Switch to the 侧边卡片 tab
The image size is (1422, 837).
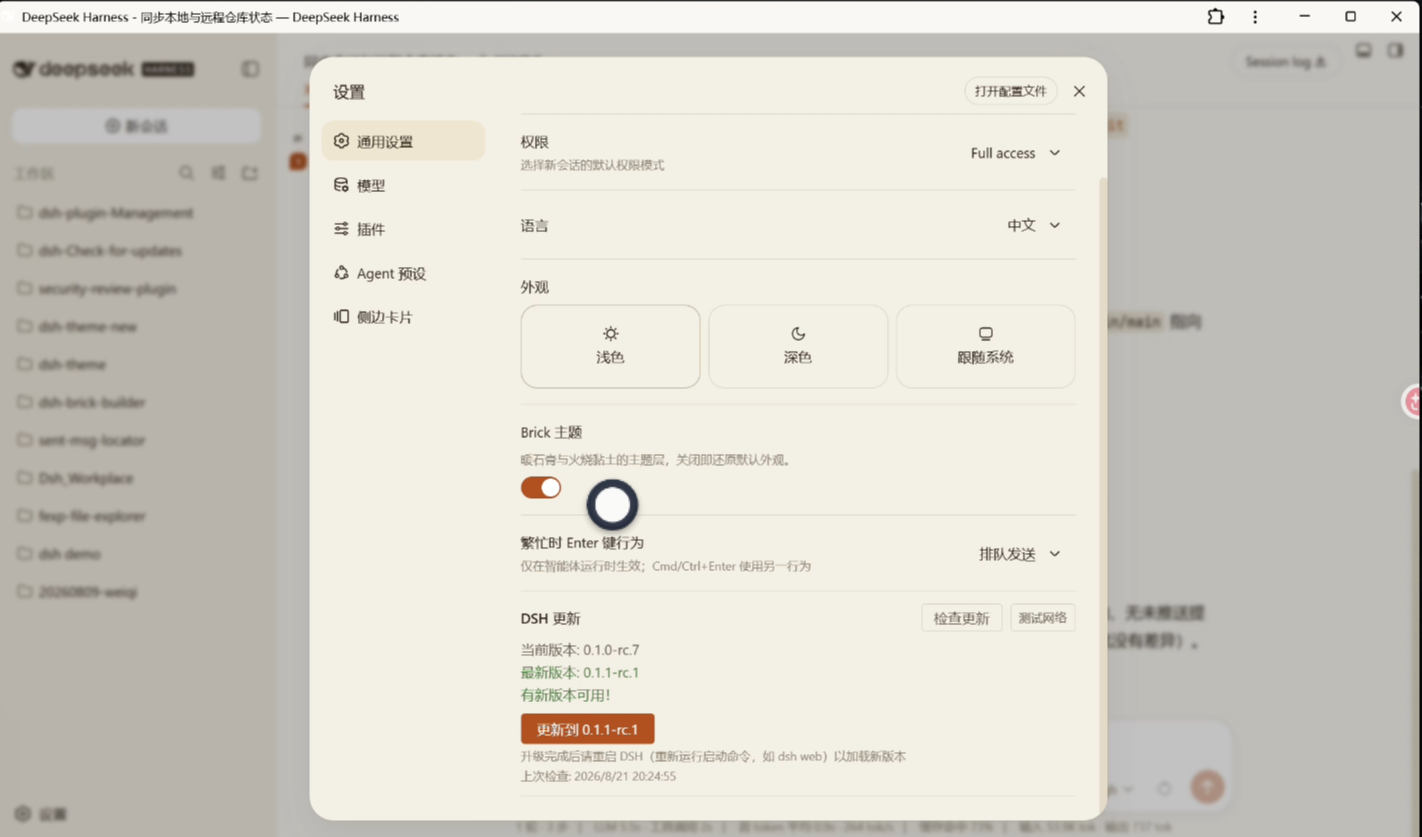403,317
